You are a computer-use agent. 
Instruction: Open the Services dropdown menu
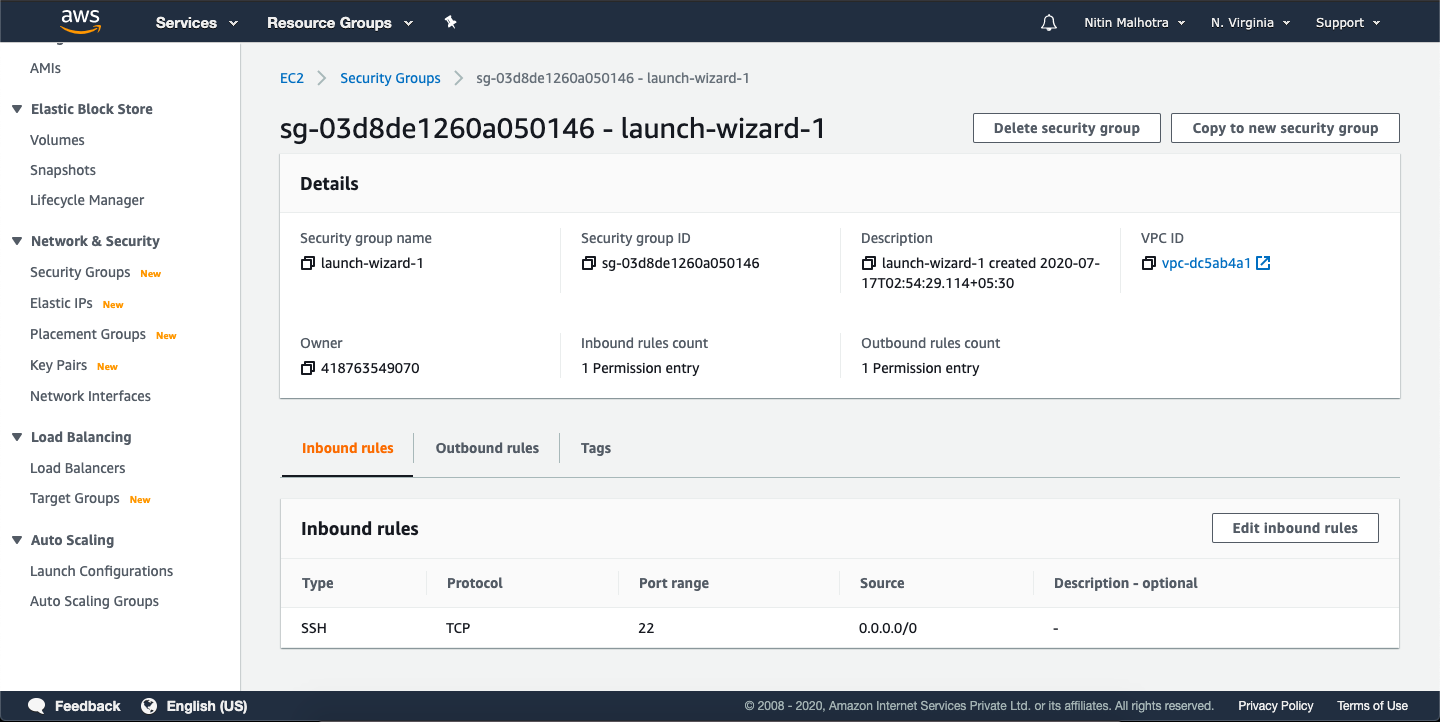tap(197, 22)
